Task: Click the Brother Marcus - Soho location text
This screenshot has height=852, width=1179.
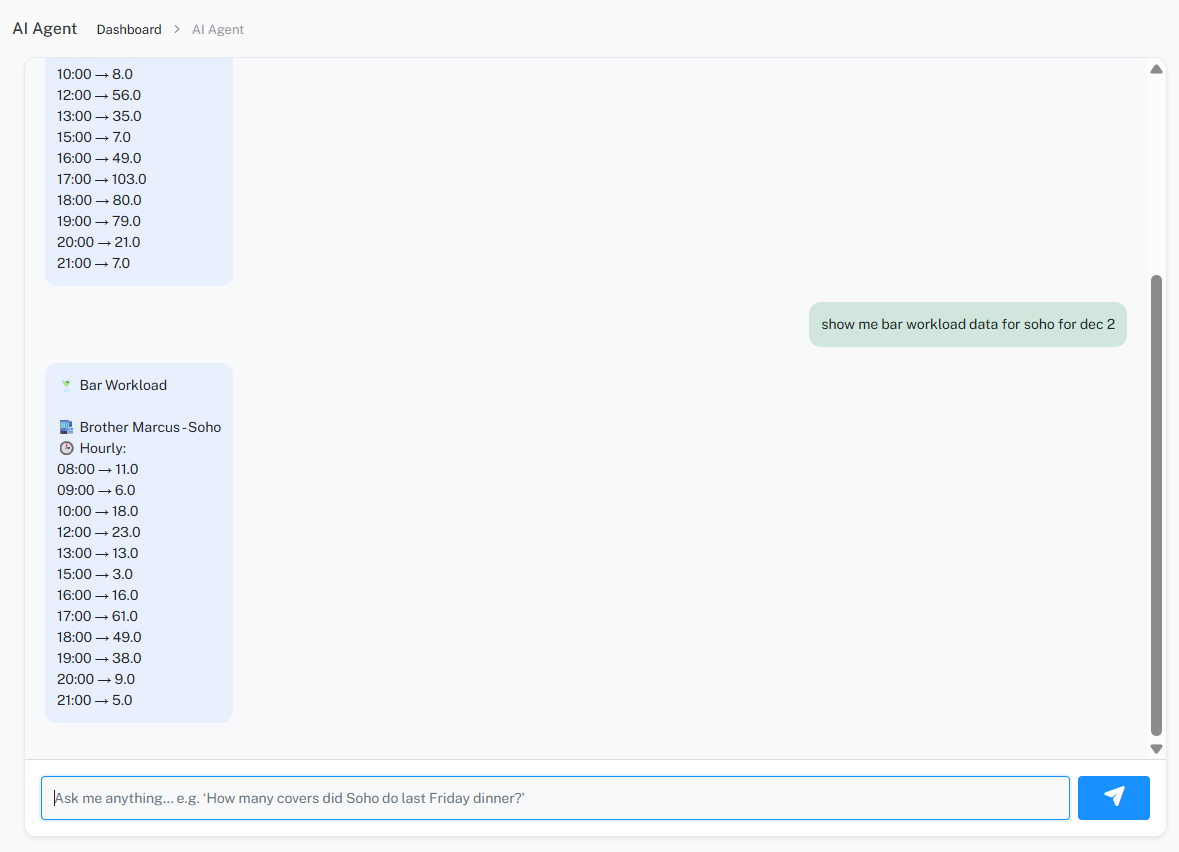Action: [x=150, y=427]
